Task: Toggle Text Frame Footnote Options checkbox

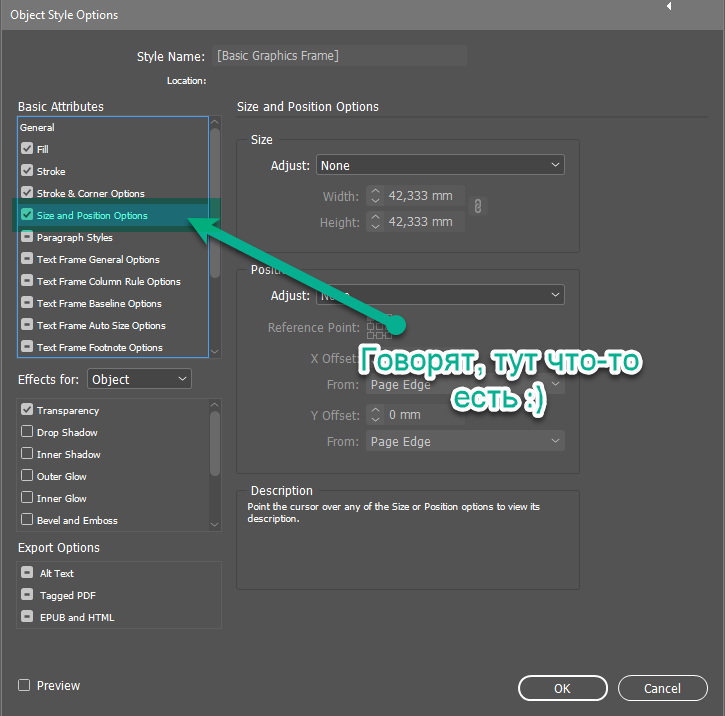Action: click(x=27, y=347)
